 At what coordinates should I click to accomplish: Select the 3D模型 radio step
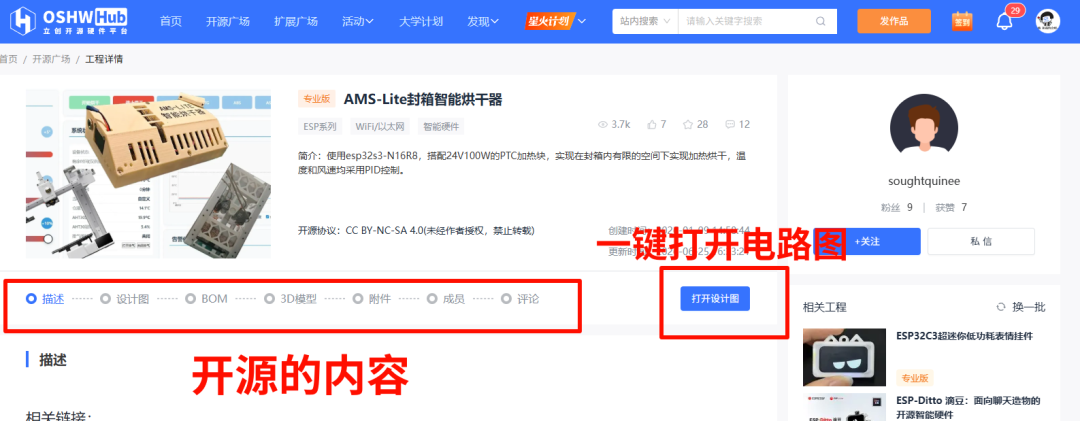tap(291, 299)
